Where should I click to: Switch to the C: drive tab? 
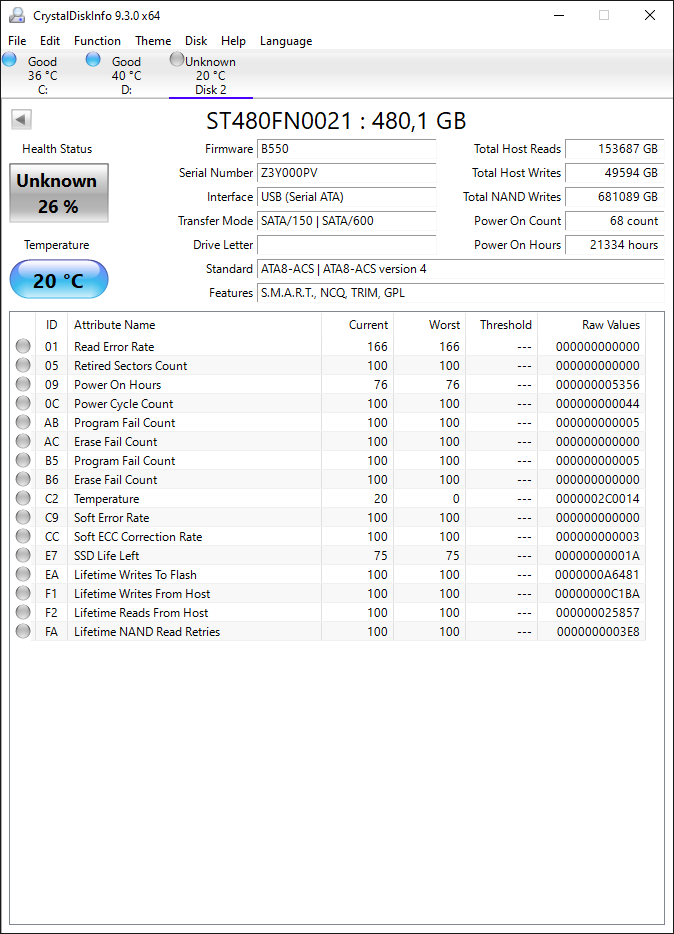click(42, 75)
